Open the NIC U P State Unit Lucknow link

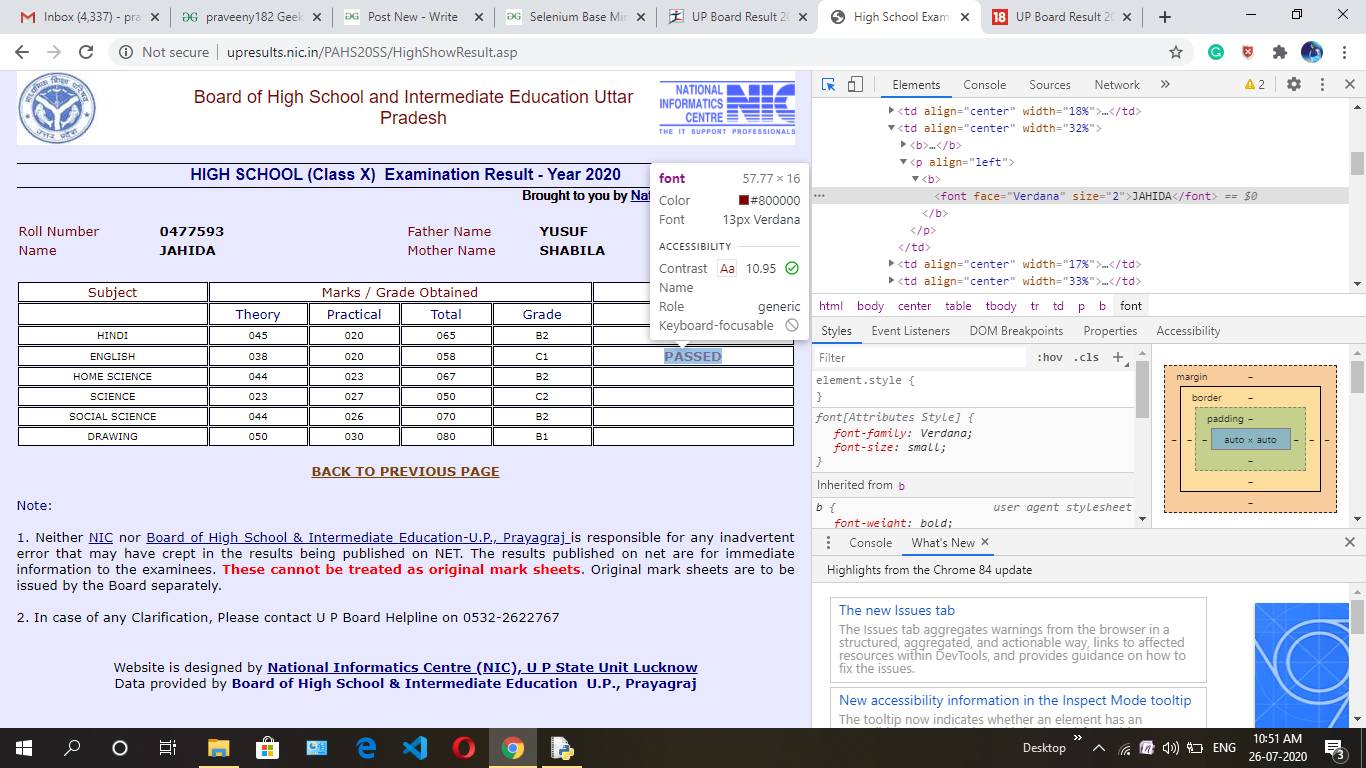pos(482,667)
